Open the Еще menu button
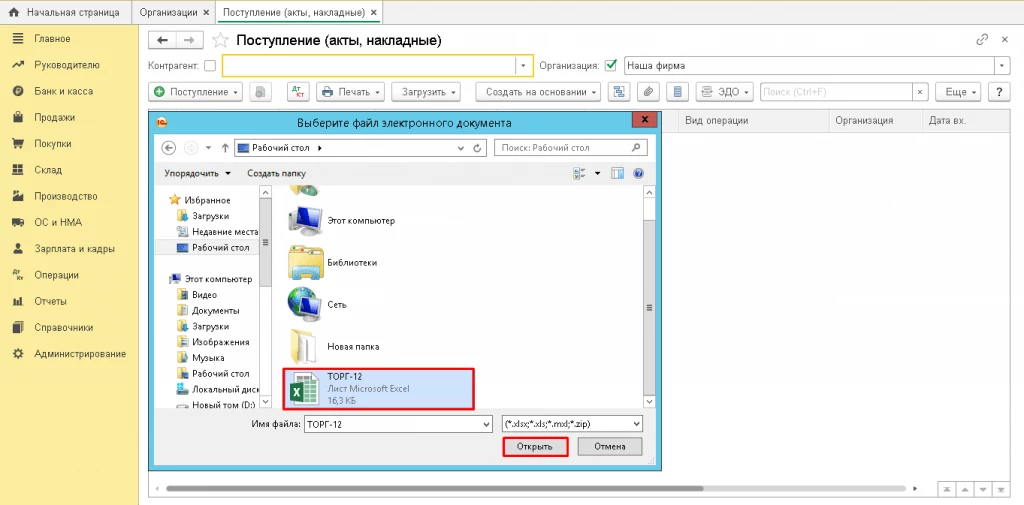This screenshot has height=505, width=1024. [959, 92]
